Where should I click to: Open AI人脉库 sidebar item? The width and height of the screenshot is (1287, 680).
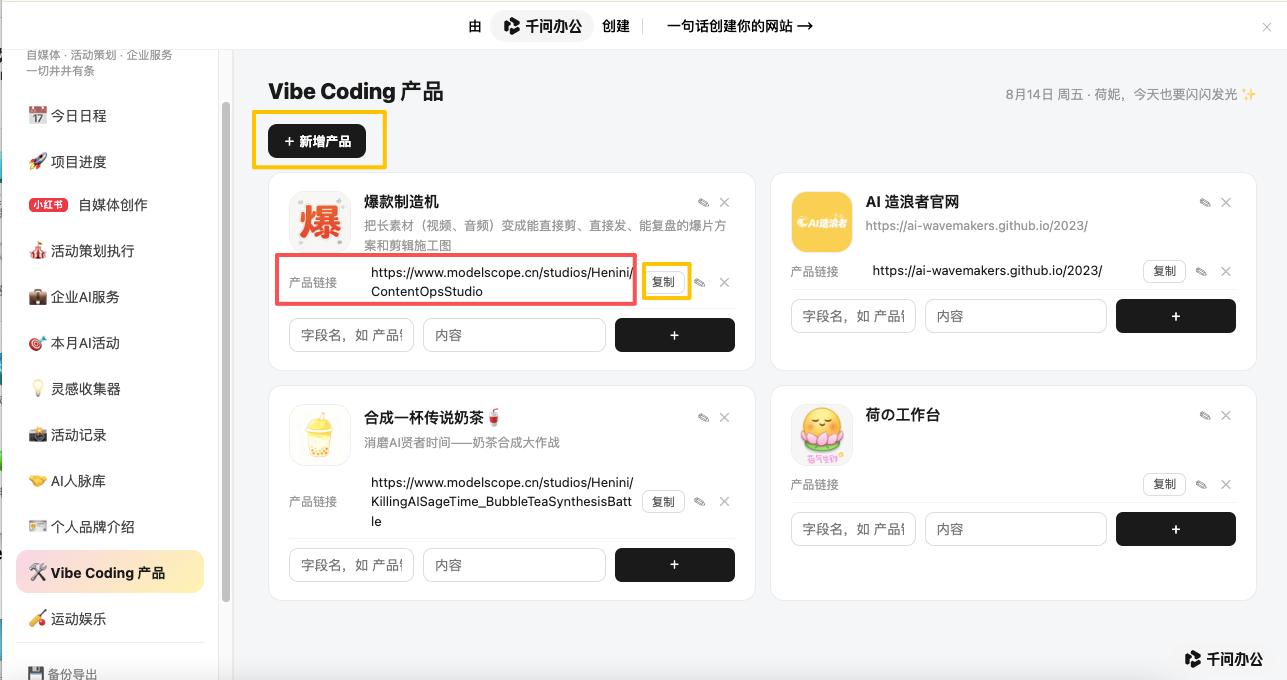(110, 481)
